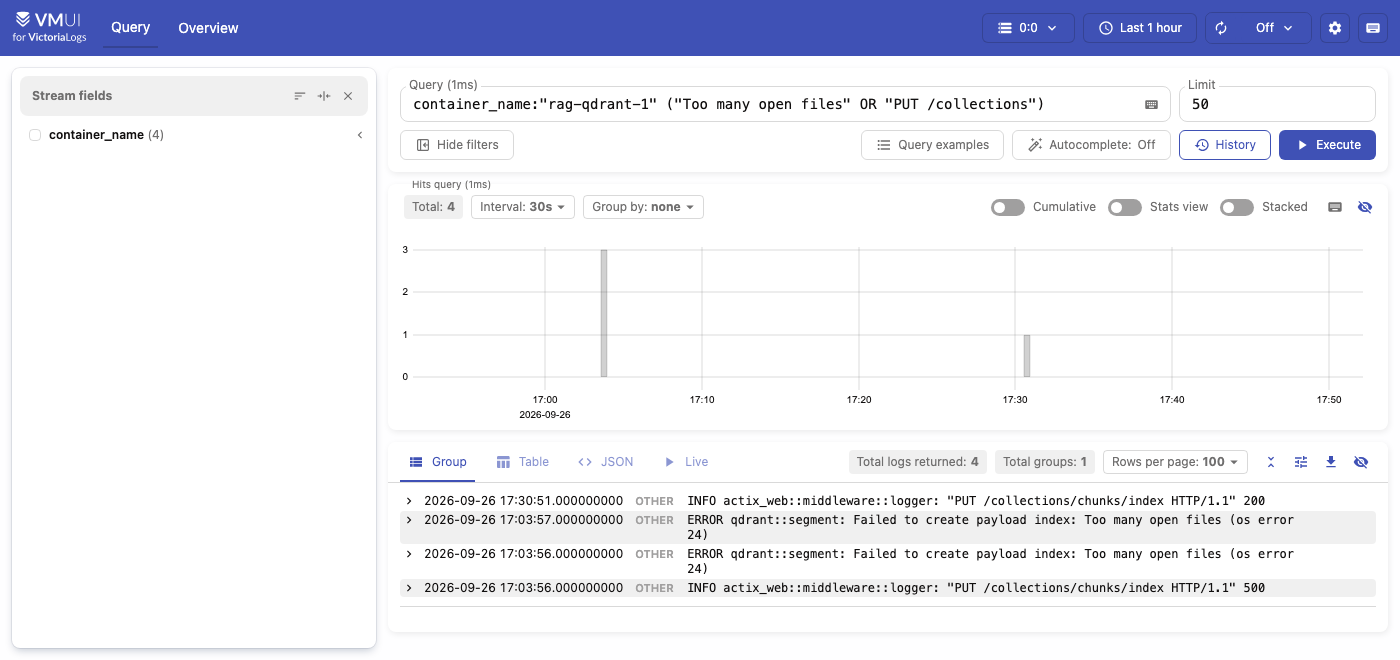
Task: Close the Stream fields panel
Action: (348, 96)
